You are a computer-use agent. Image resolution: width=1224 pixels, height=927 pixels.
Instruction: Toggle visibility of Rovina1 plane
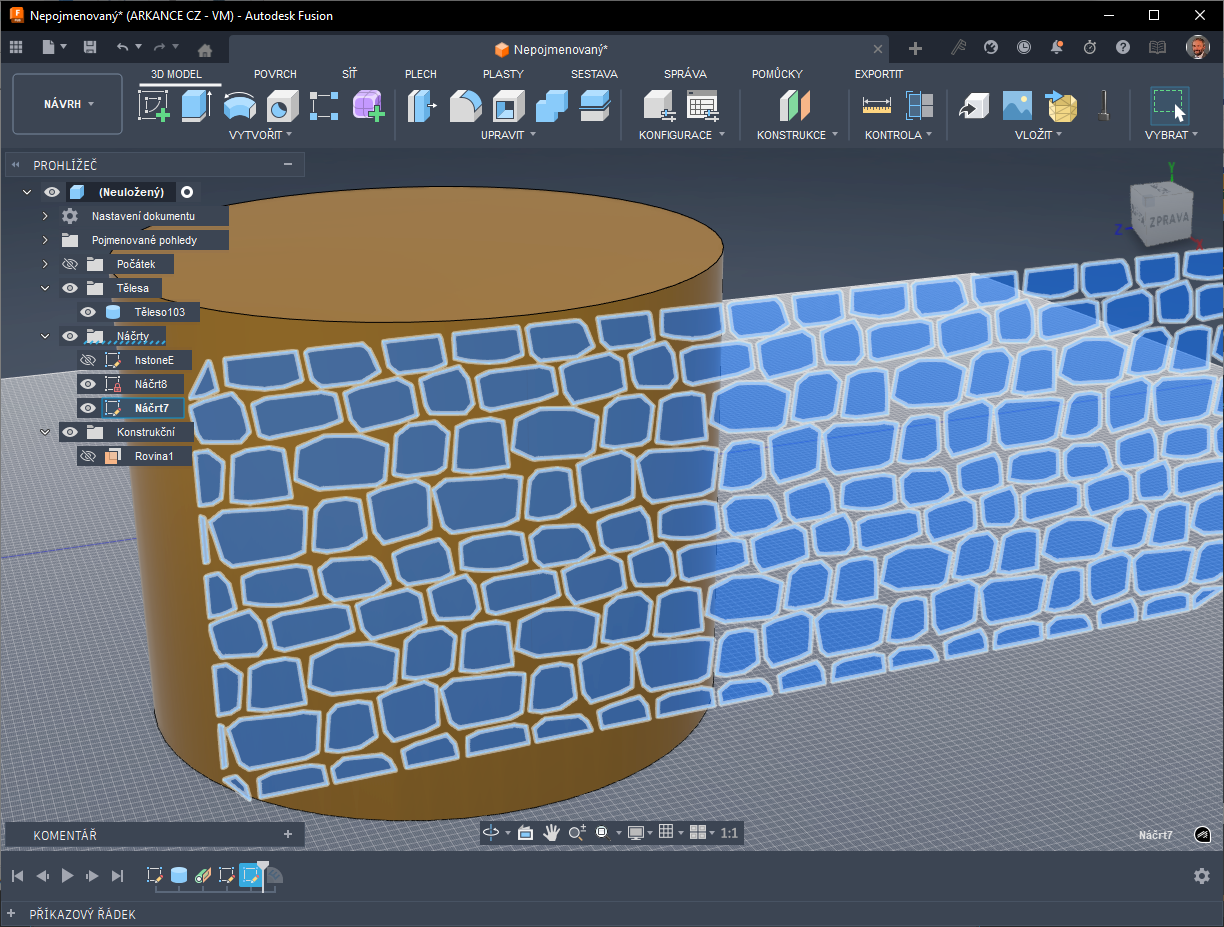coord(88,456)
